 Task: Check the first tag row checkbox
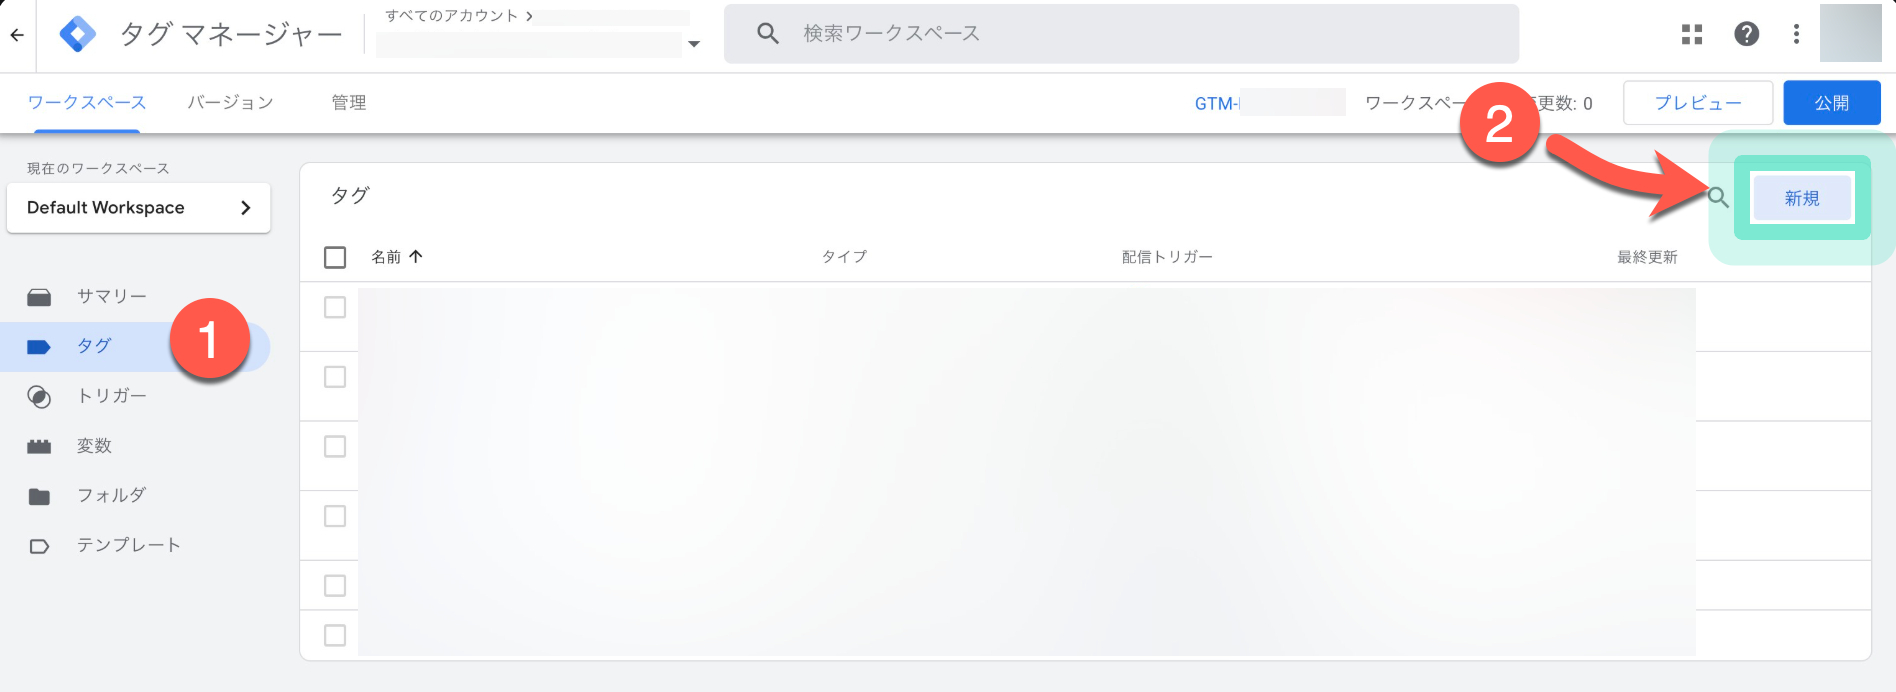point(336,307)
